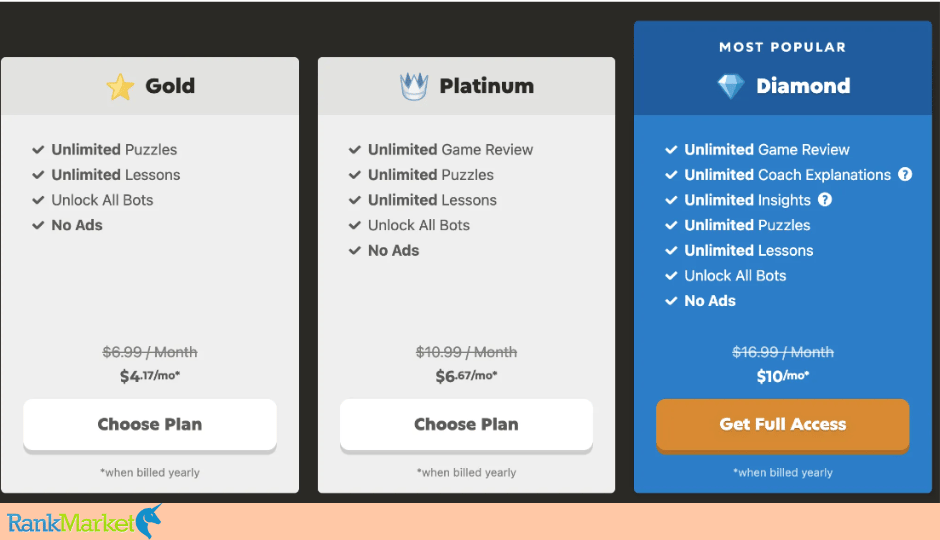Image resolution: width=940 pixels, height=540 pixels.
Task: Choose the Platinum plan
Action: 466,424
